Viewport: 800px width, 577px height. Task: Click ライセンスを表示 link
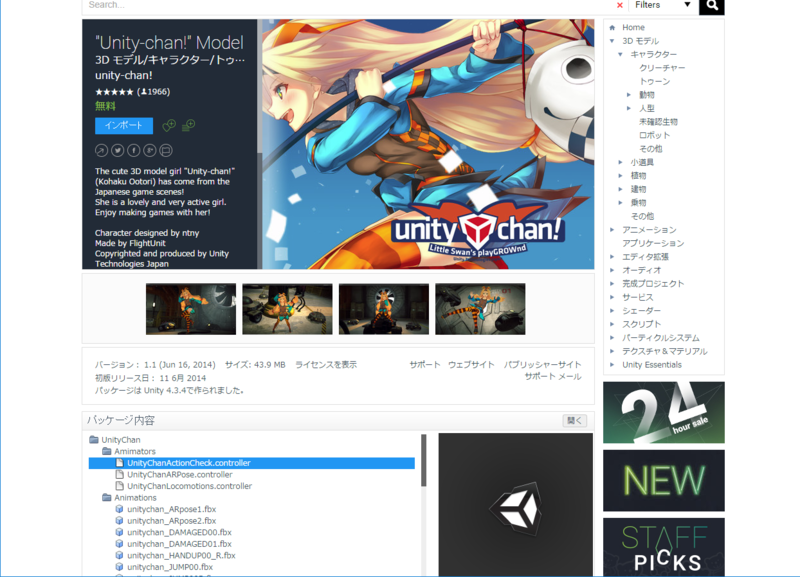(326, 365)
